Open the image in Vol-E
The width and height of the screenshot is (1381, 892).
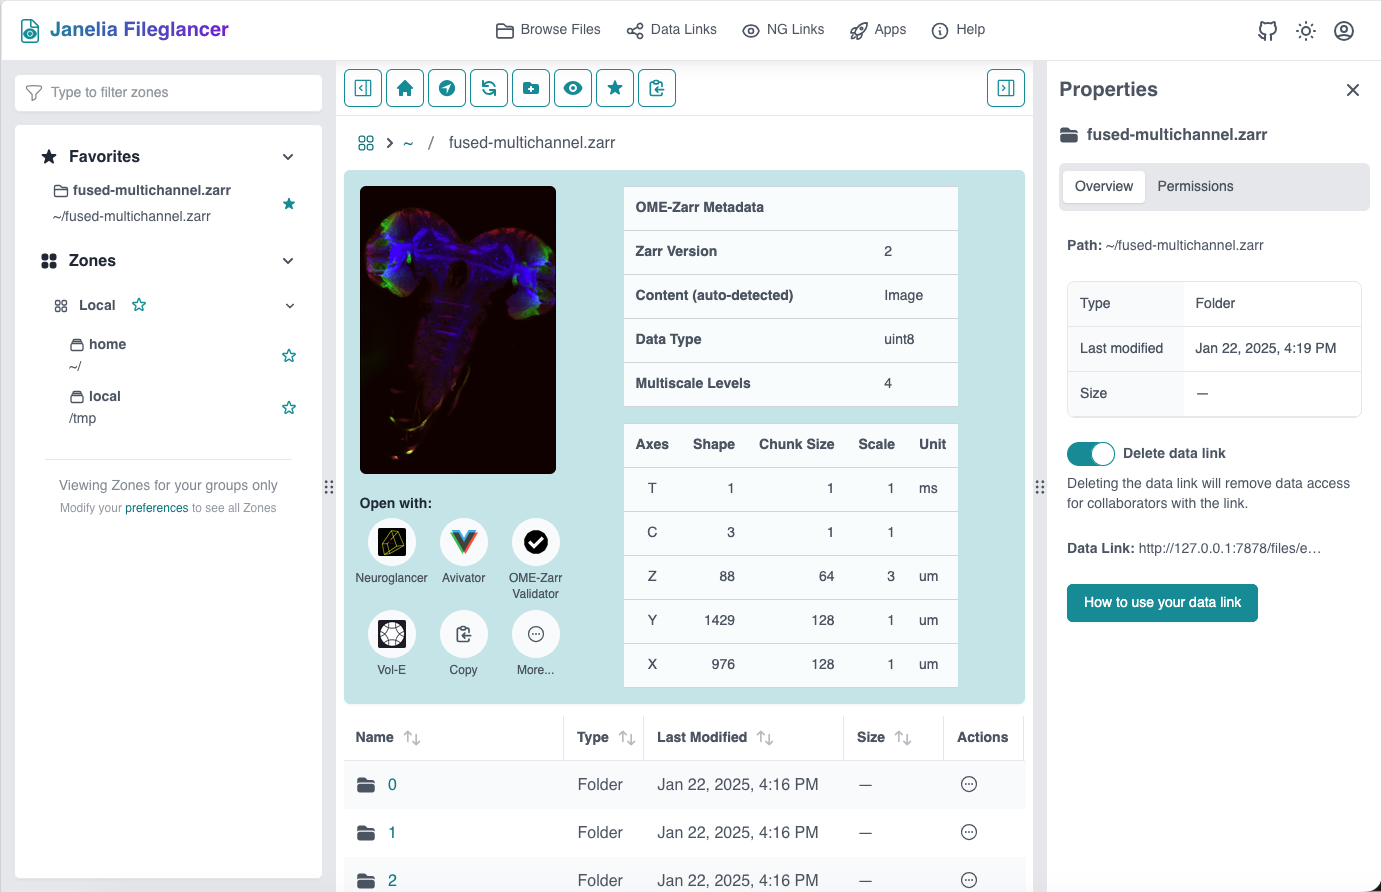[x=392, y=634]
